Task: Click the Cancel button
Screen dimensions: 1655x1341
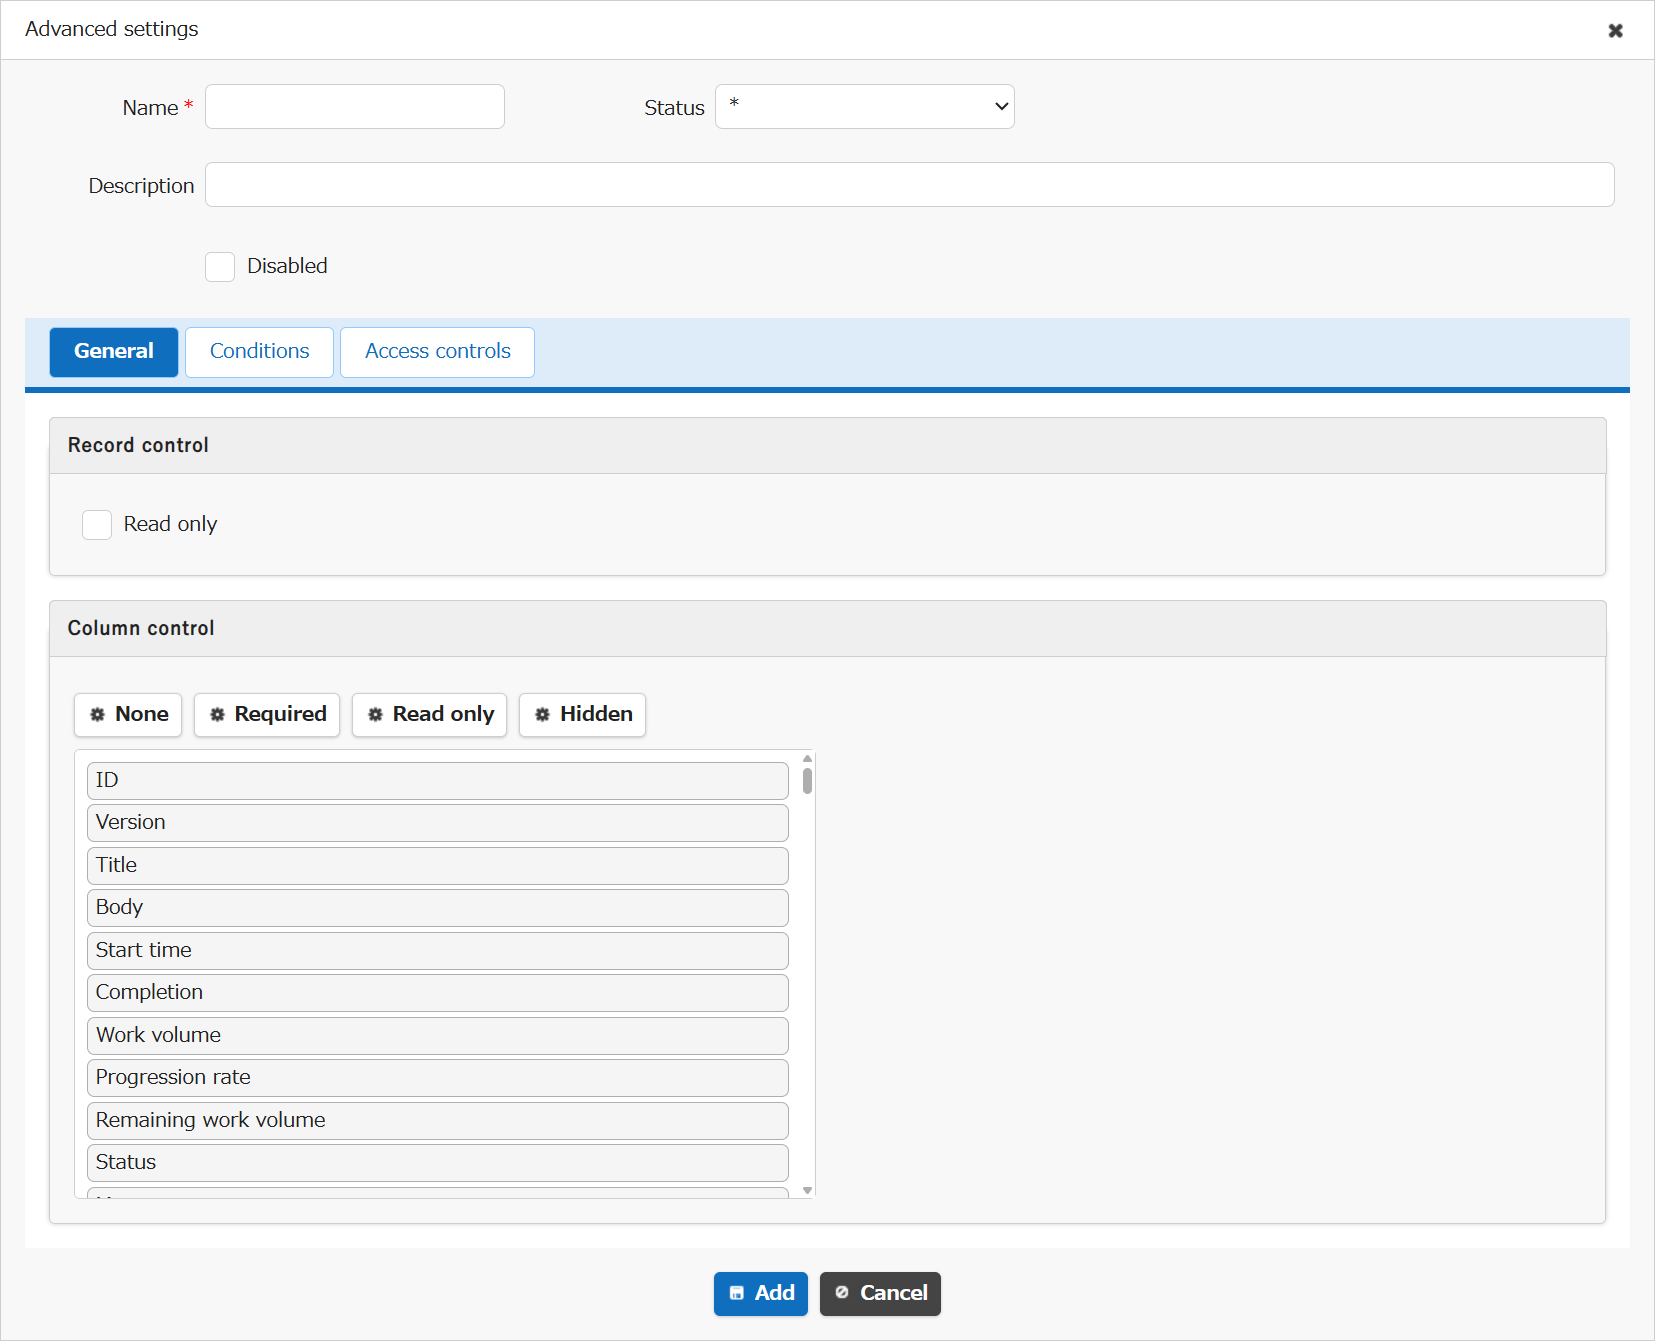Action: pos(880,1294)
